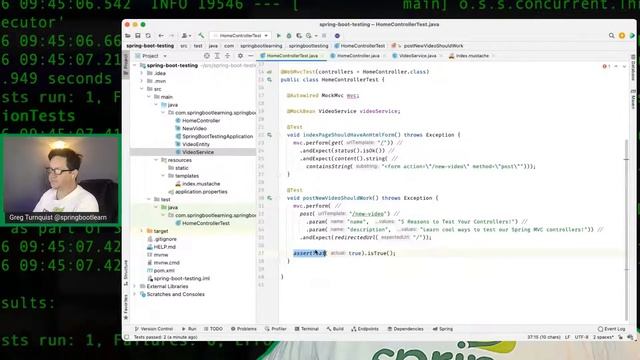
Task: Switch to HomeControllerTest.java editor tab
Action: coord(290,56)
